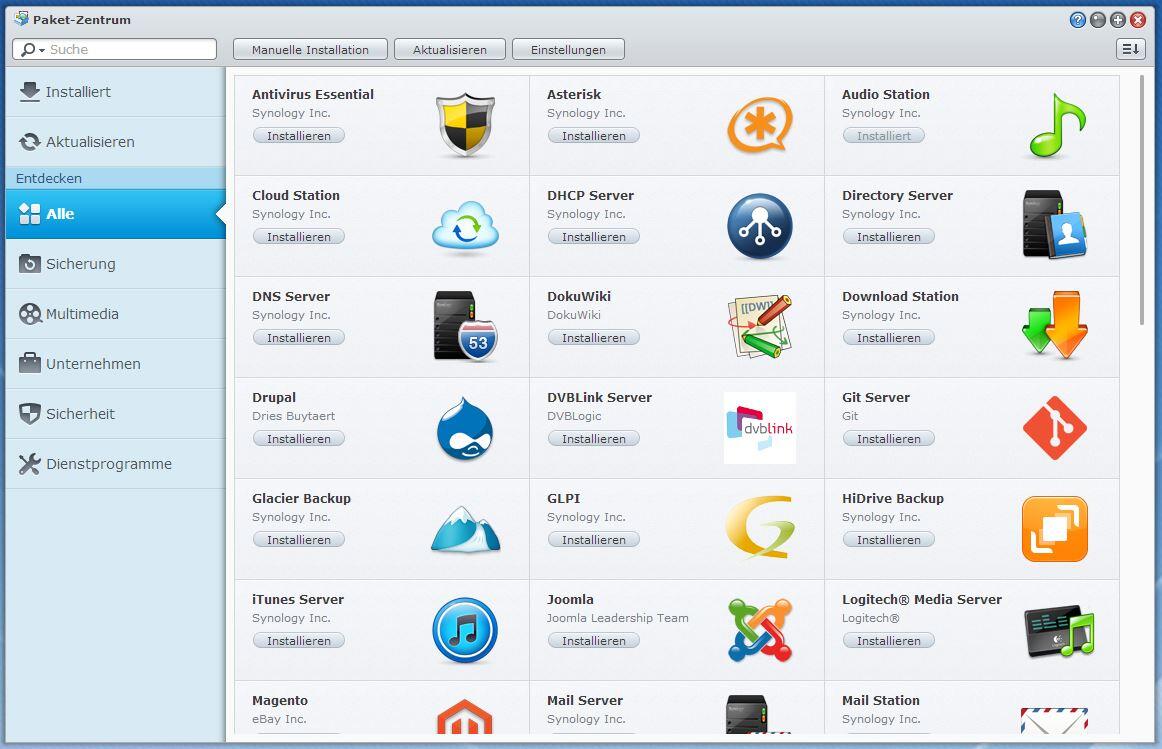Click the Logitech Media Server icon
The width and height of the screenshot is (1162, 749).
(1058, 630)
